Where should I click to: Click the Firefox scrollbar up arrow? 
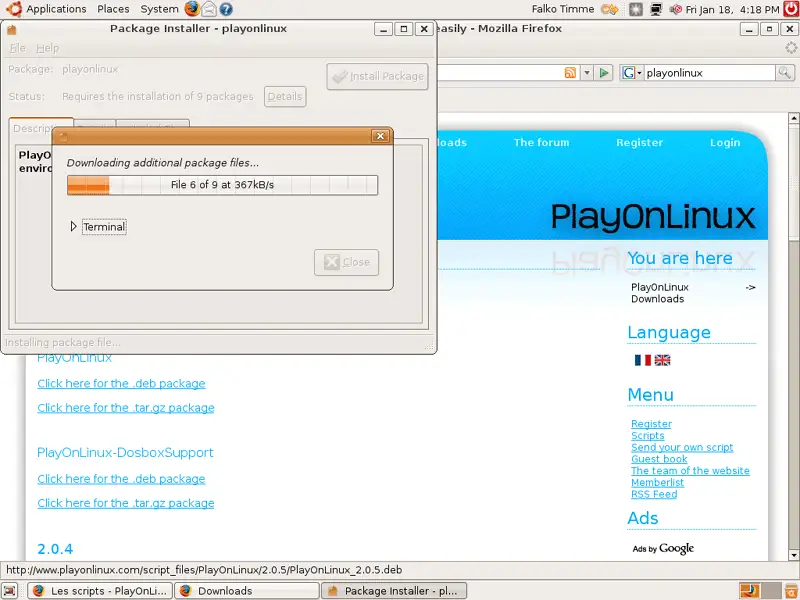[793, 118]
